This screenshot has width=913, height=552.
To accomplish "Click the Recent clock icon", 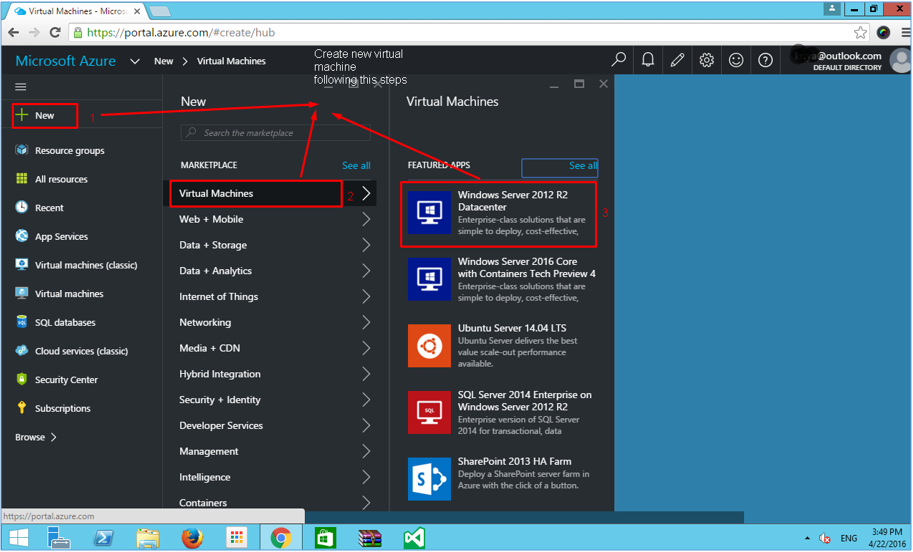I will tap(22, 207).
